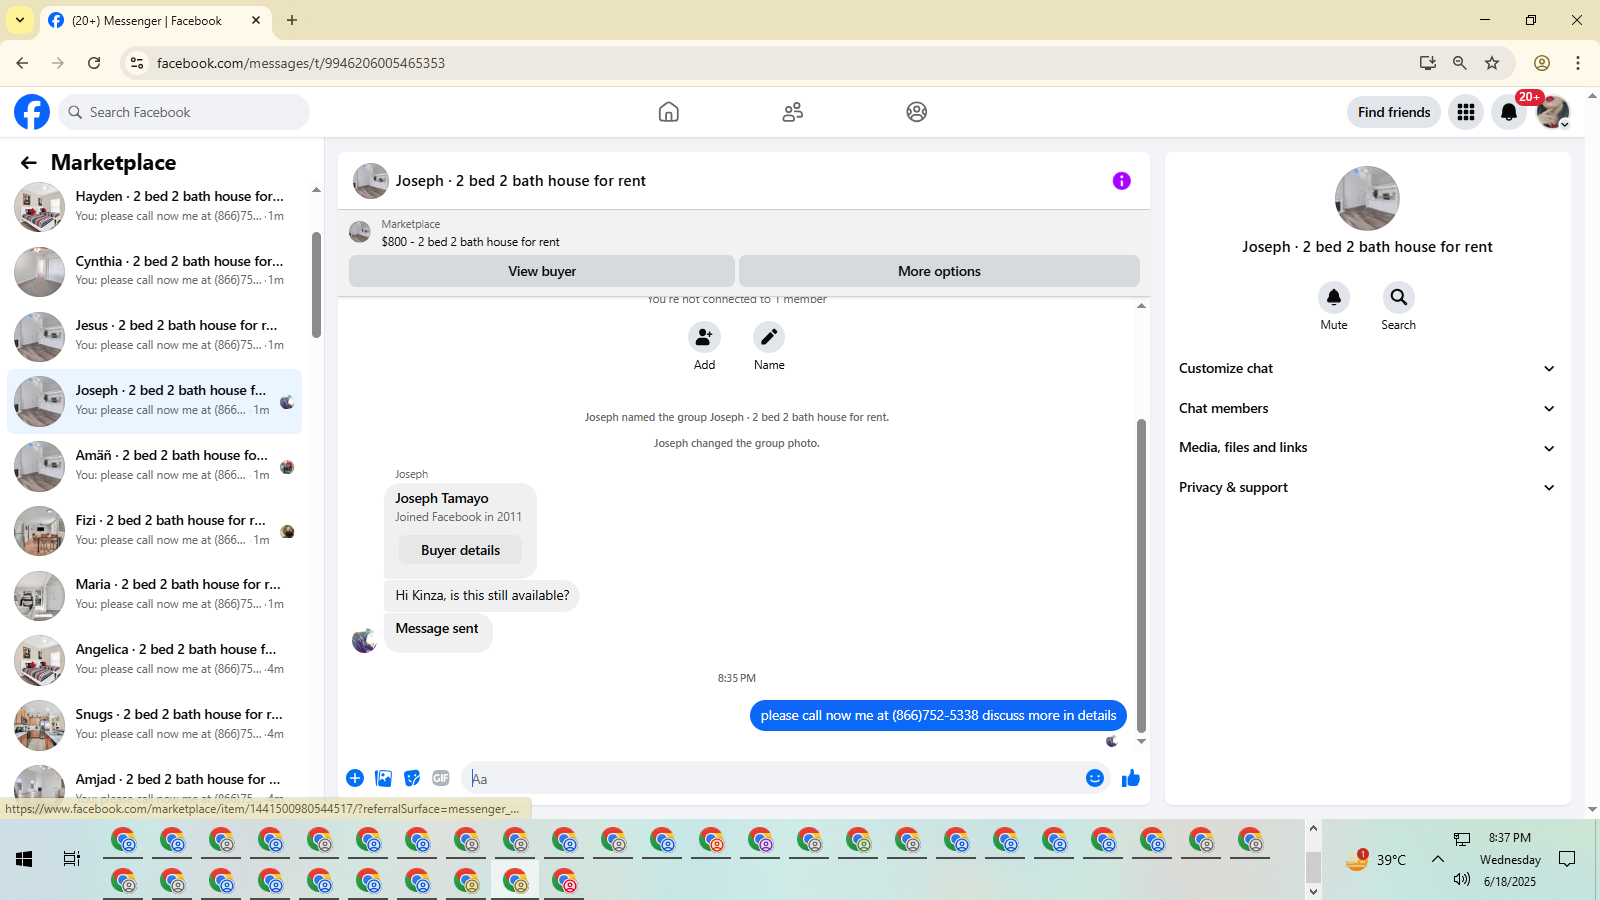Open the taskbar clock and date

coord(1510,859)
